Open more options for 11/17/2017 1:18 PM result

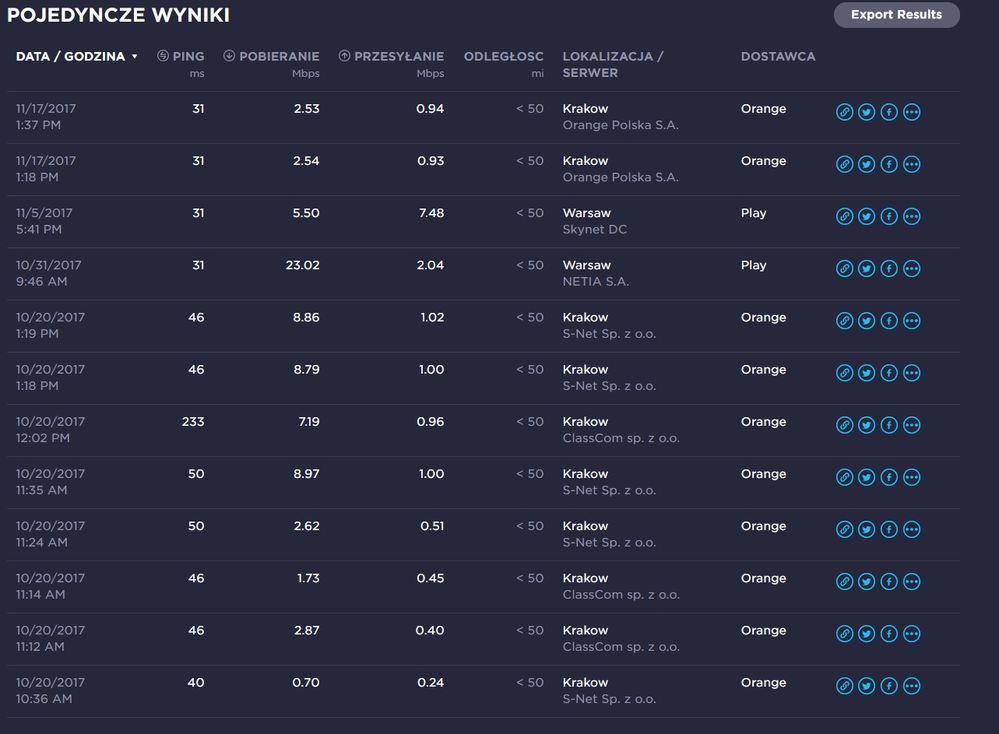[x=912, y=164]
